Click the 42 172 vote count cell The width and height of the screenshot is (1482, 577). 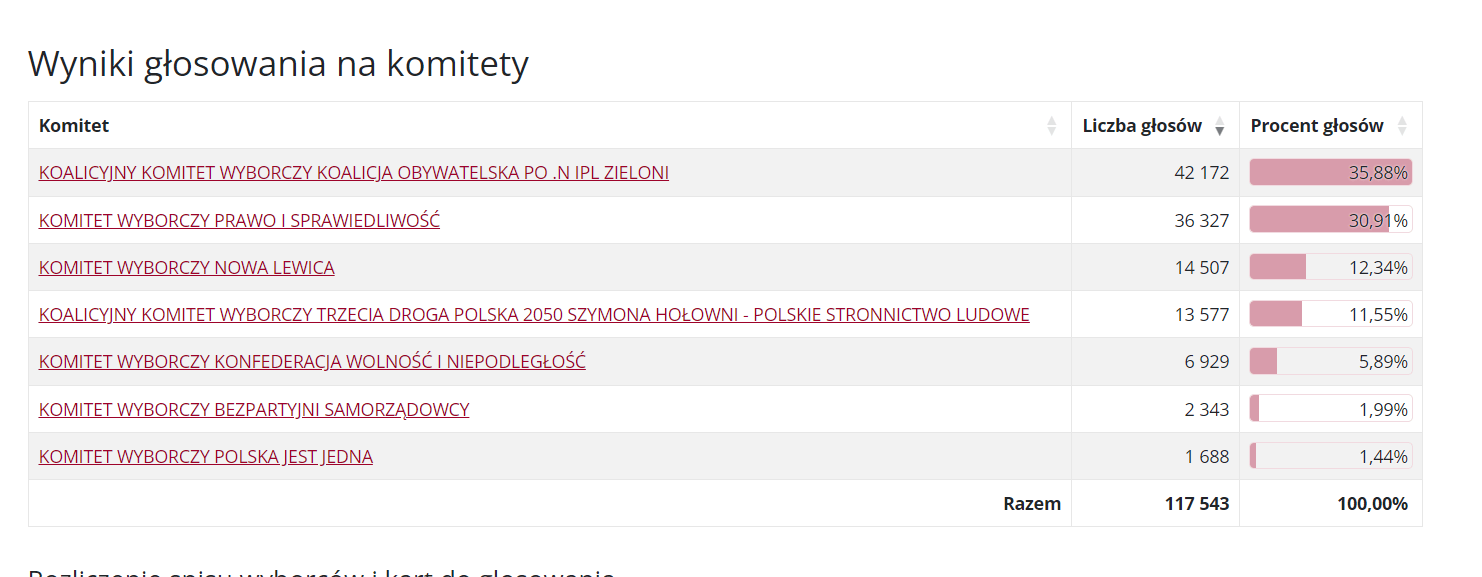coord(1201,173)
